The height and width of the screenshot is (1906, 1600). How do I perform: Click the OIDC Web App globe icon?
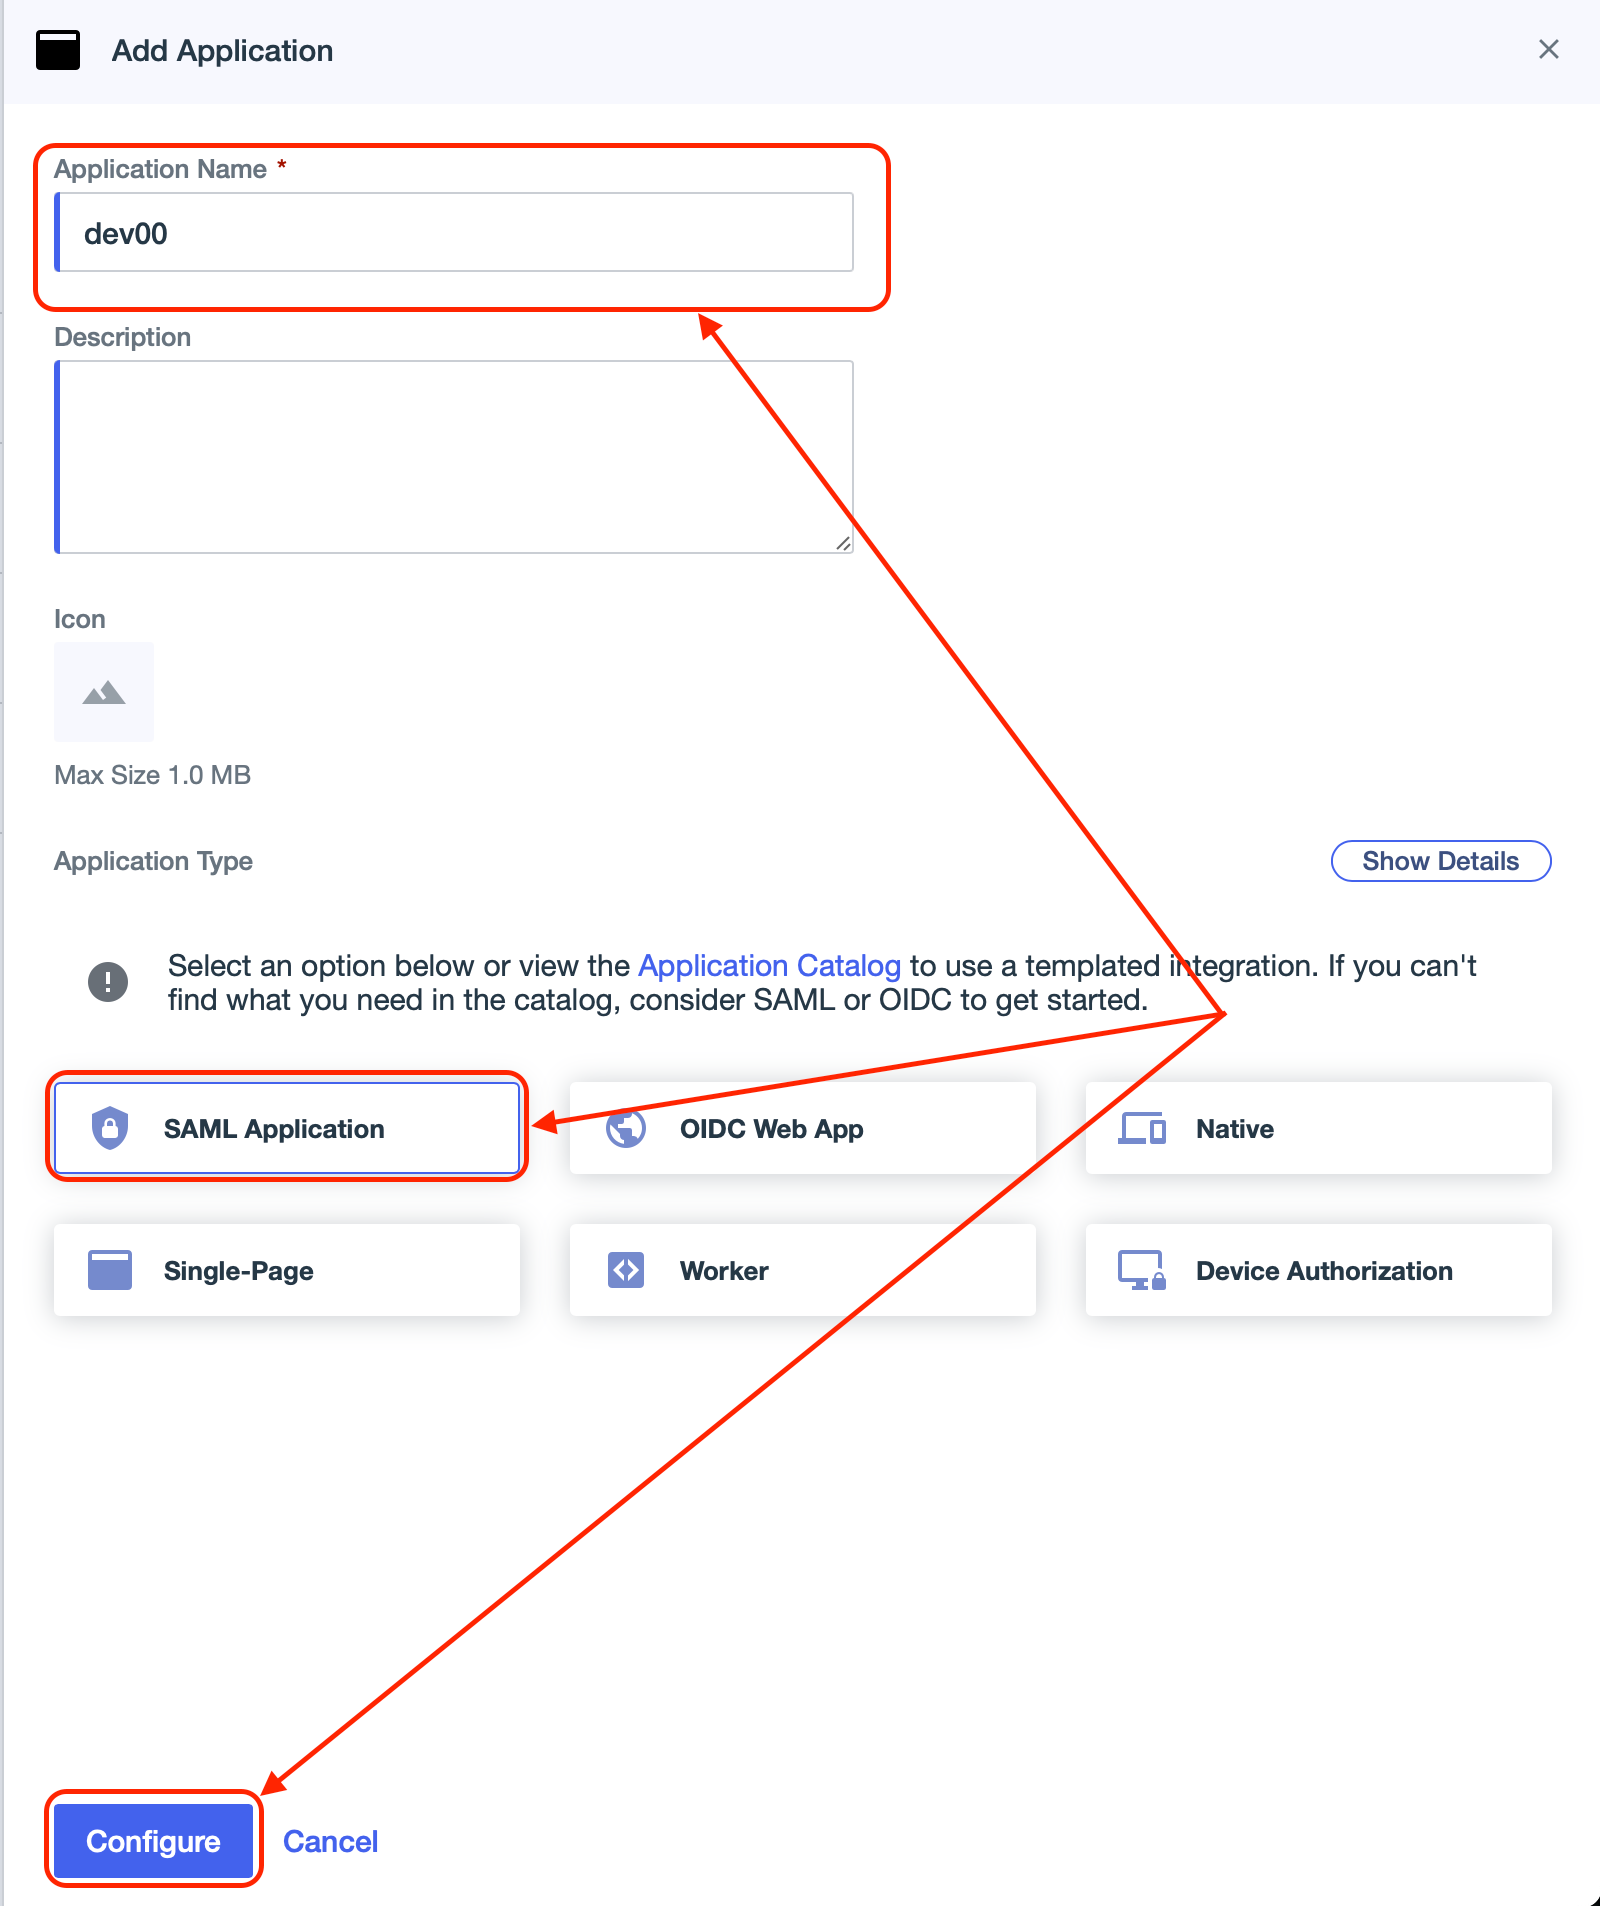pyautogui.click(x=626, y=1128)
